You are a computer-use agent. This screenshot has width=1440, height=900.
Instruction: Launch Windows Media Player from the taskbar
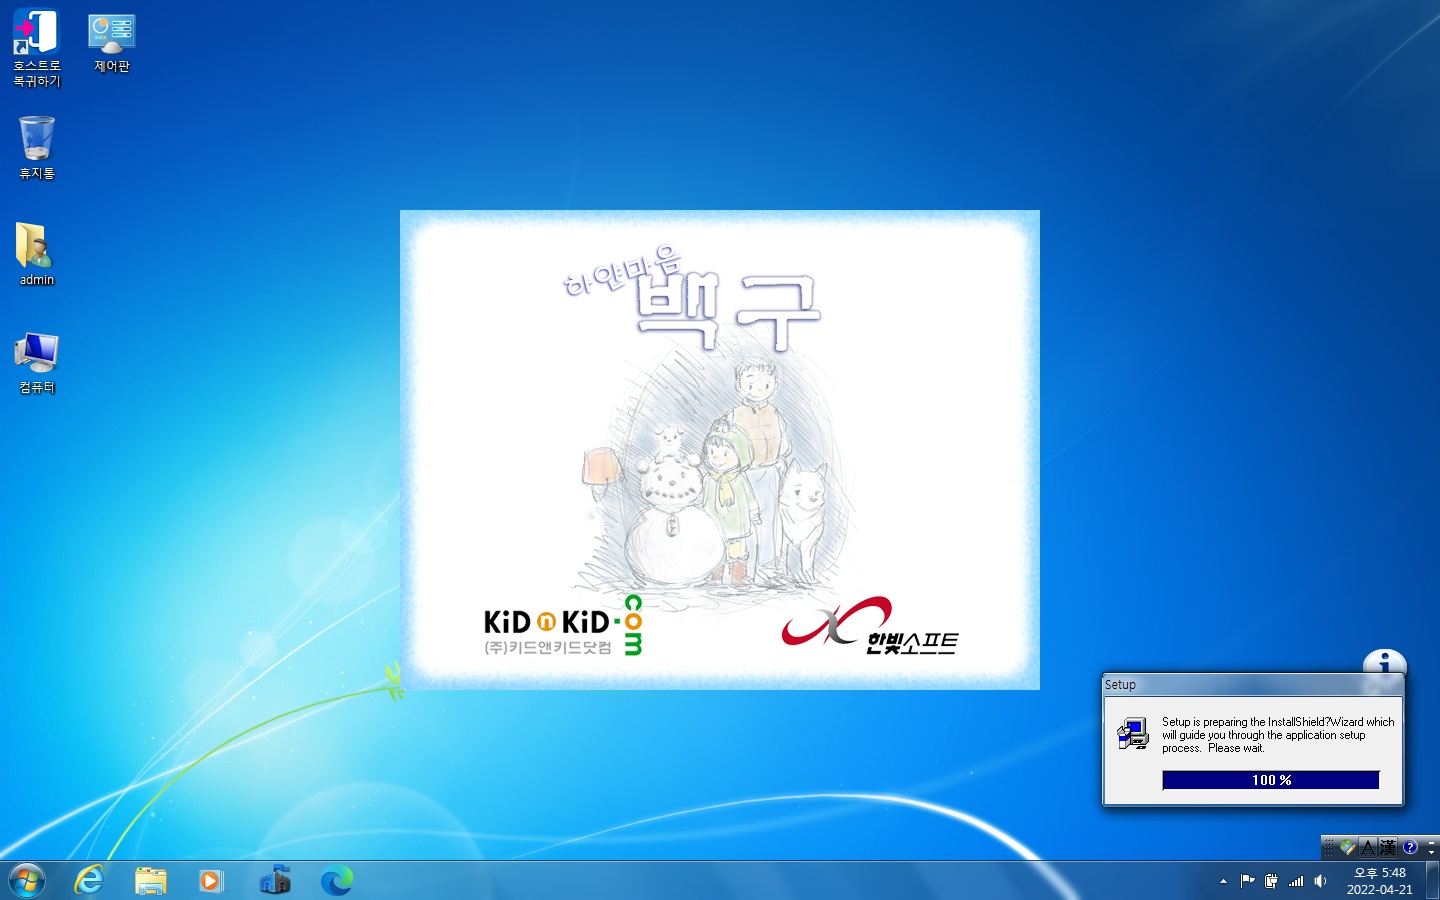coord(212,880)
